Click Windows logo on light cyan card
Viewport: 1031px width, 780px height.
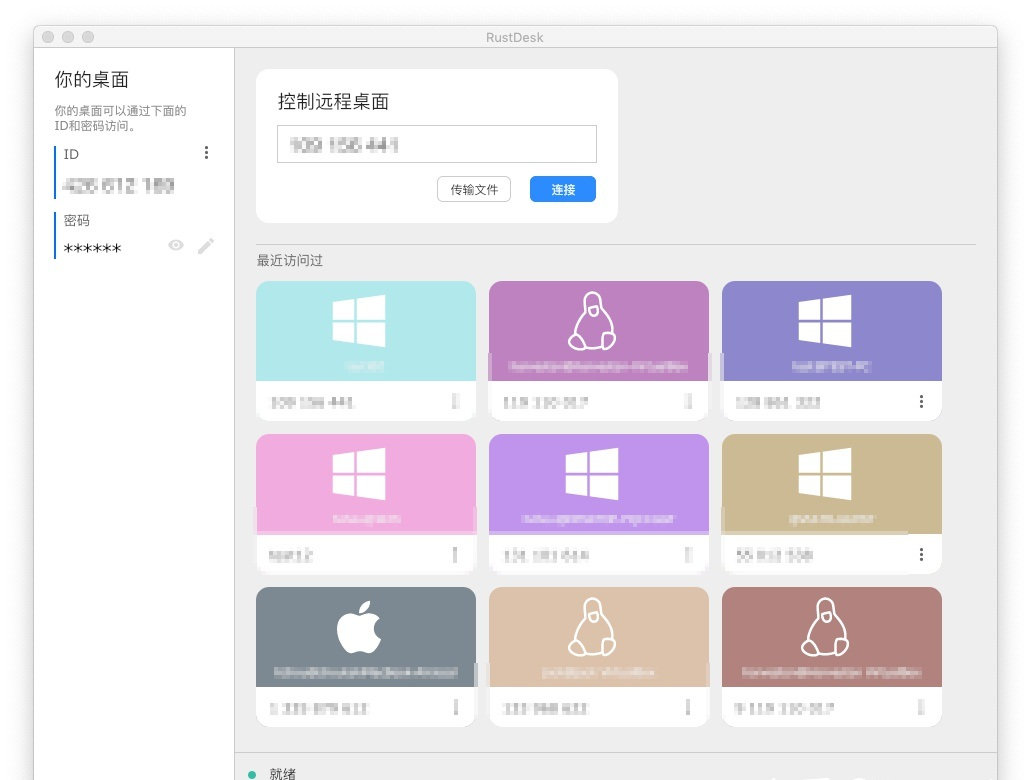point(359,321)
